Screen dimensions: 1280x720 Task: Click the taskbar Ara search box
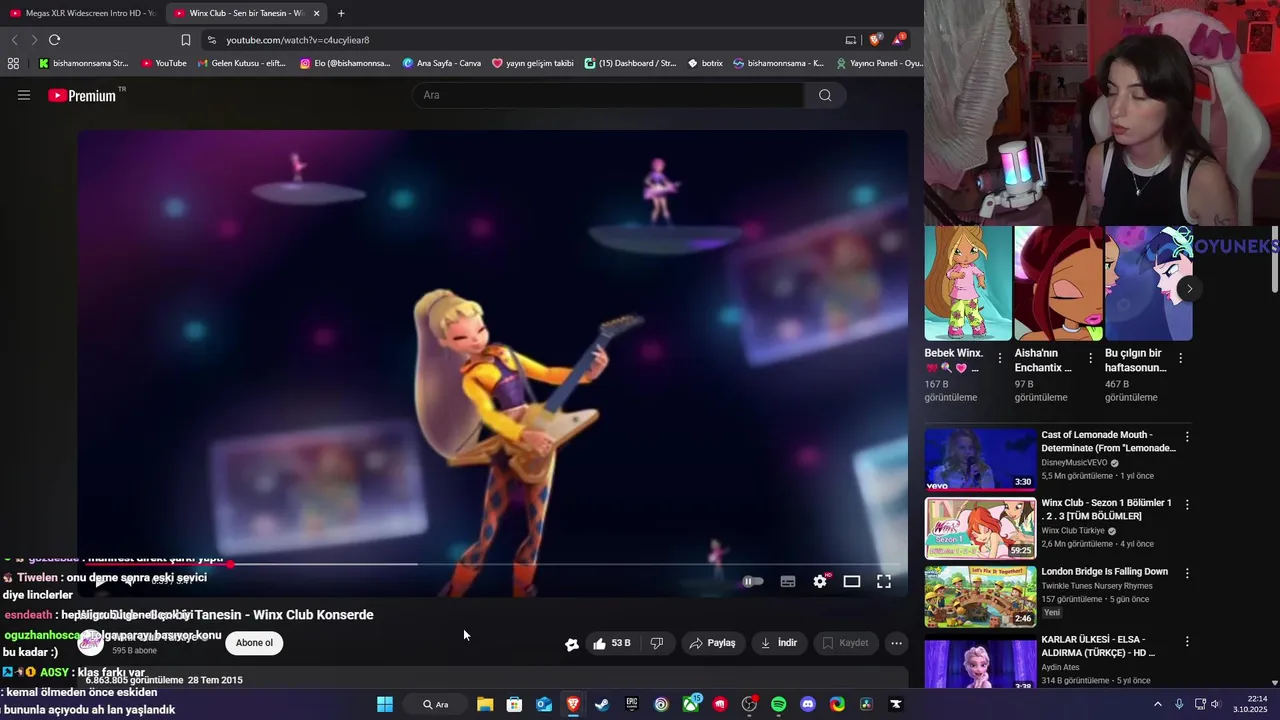tap(435, 704)
